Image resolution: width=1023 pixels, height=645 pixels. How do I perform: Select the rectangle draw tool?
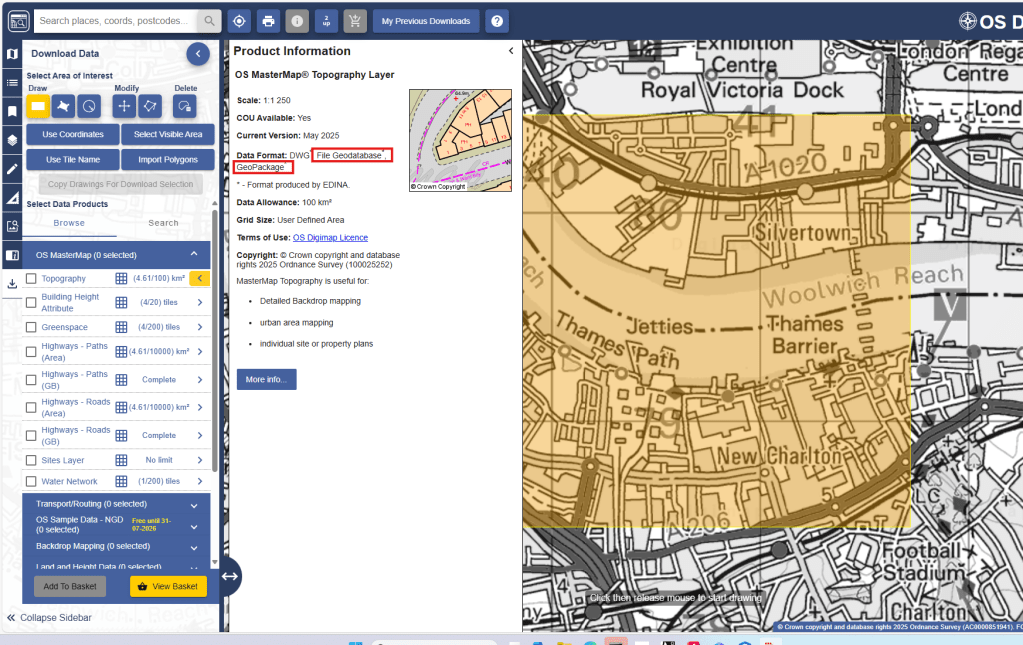[38, 105]
